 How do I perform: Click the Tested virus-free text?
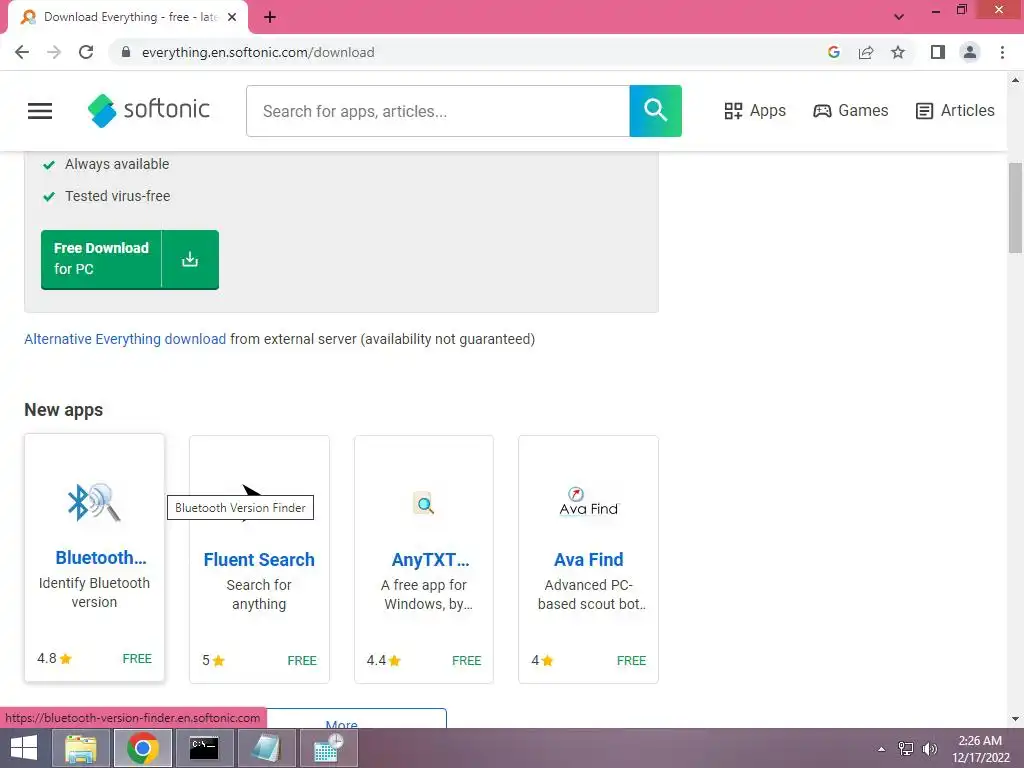(x=118, y=196)
